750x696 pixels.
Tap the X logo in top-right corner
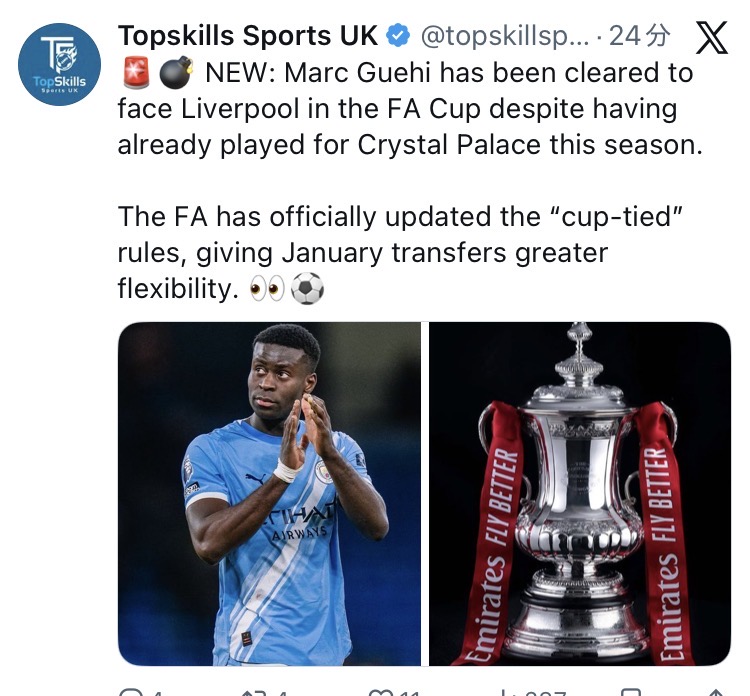[x=711, y=38]
